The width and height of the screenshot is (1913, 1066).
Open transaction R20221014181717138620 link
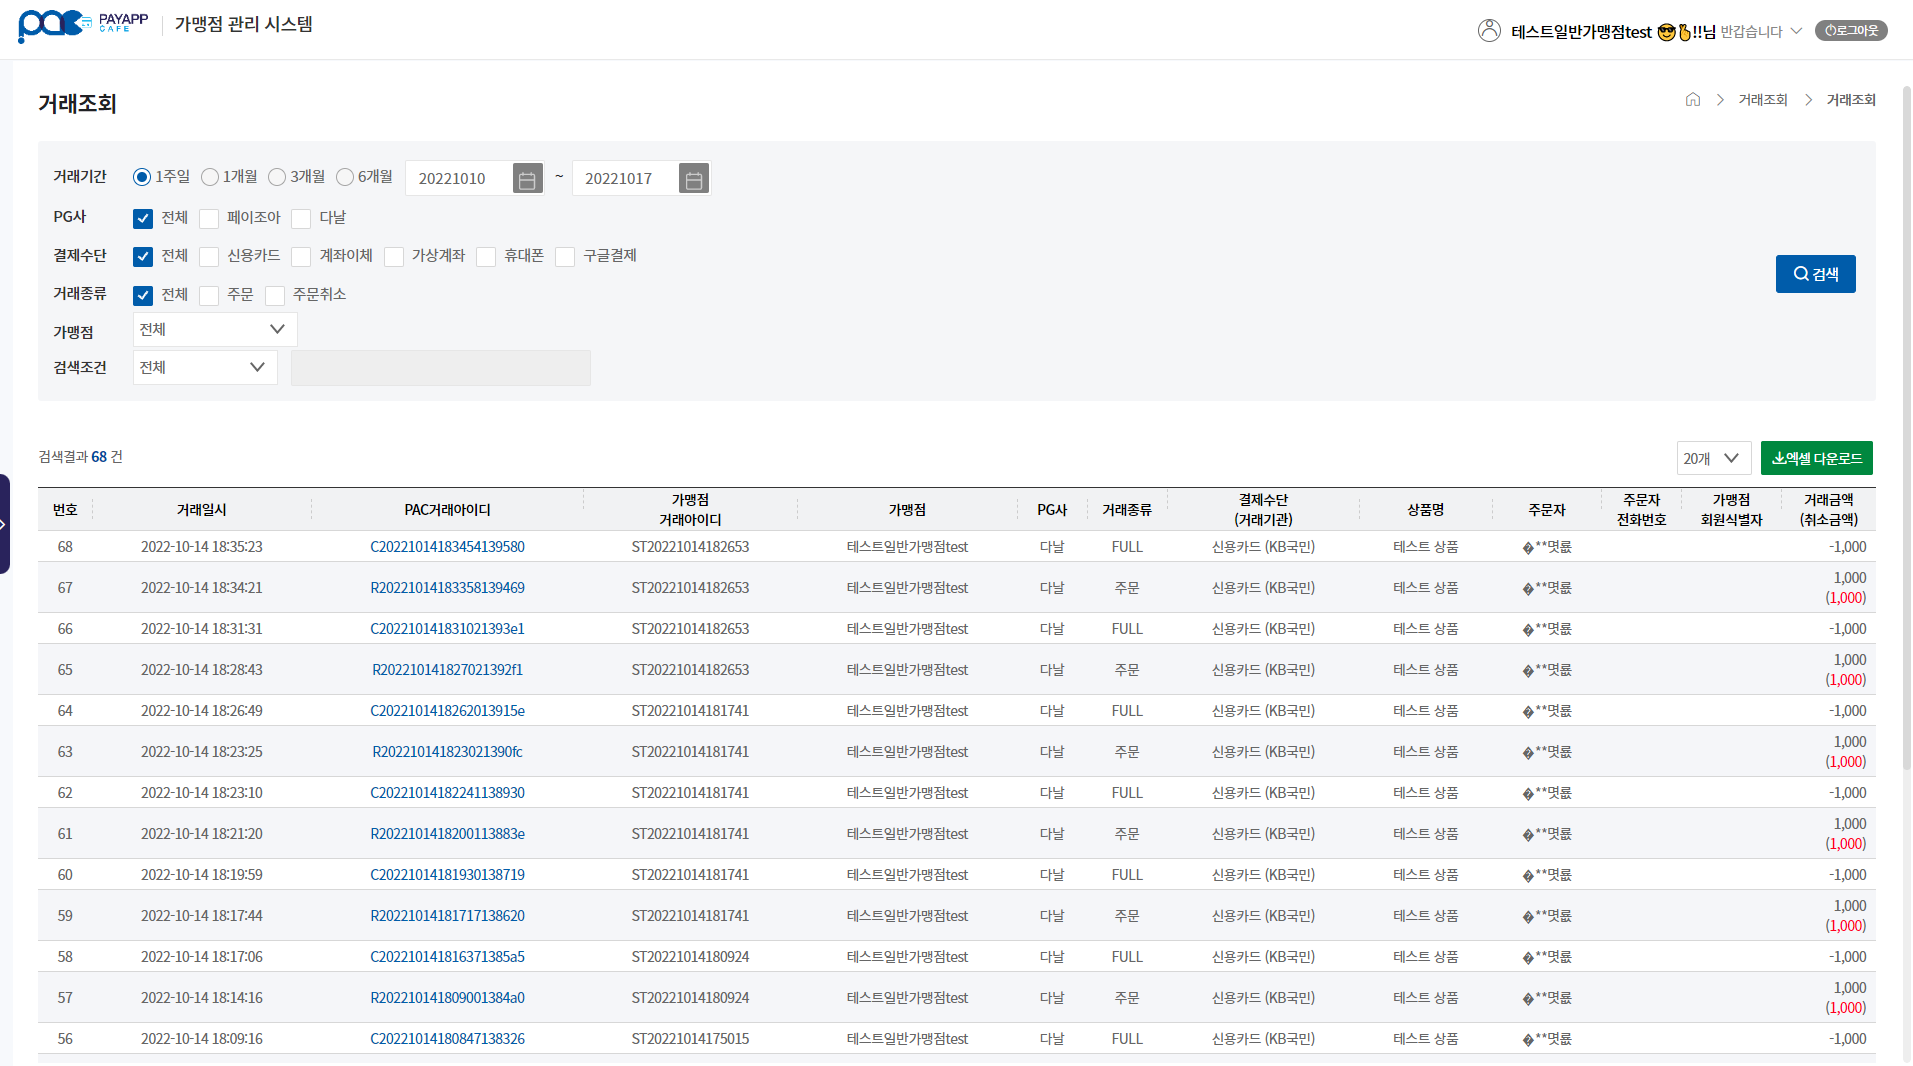pyautogui.click(x=447, y=916)
